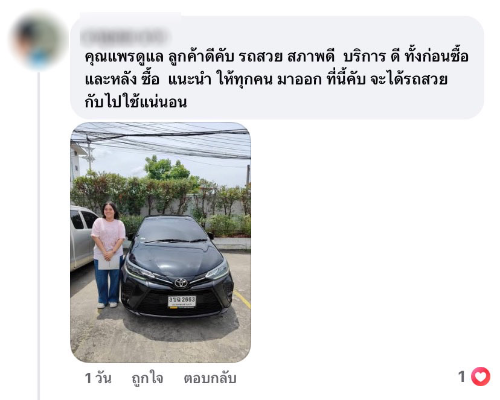The height and width of the screenshot is (400, 500).
Task: Click the vertical comment thread line
Action: coord(39,235)
